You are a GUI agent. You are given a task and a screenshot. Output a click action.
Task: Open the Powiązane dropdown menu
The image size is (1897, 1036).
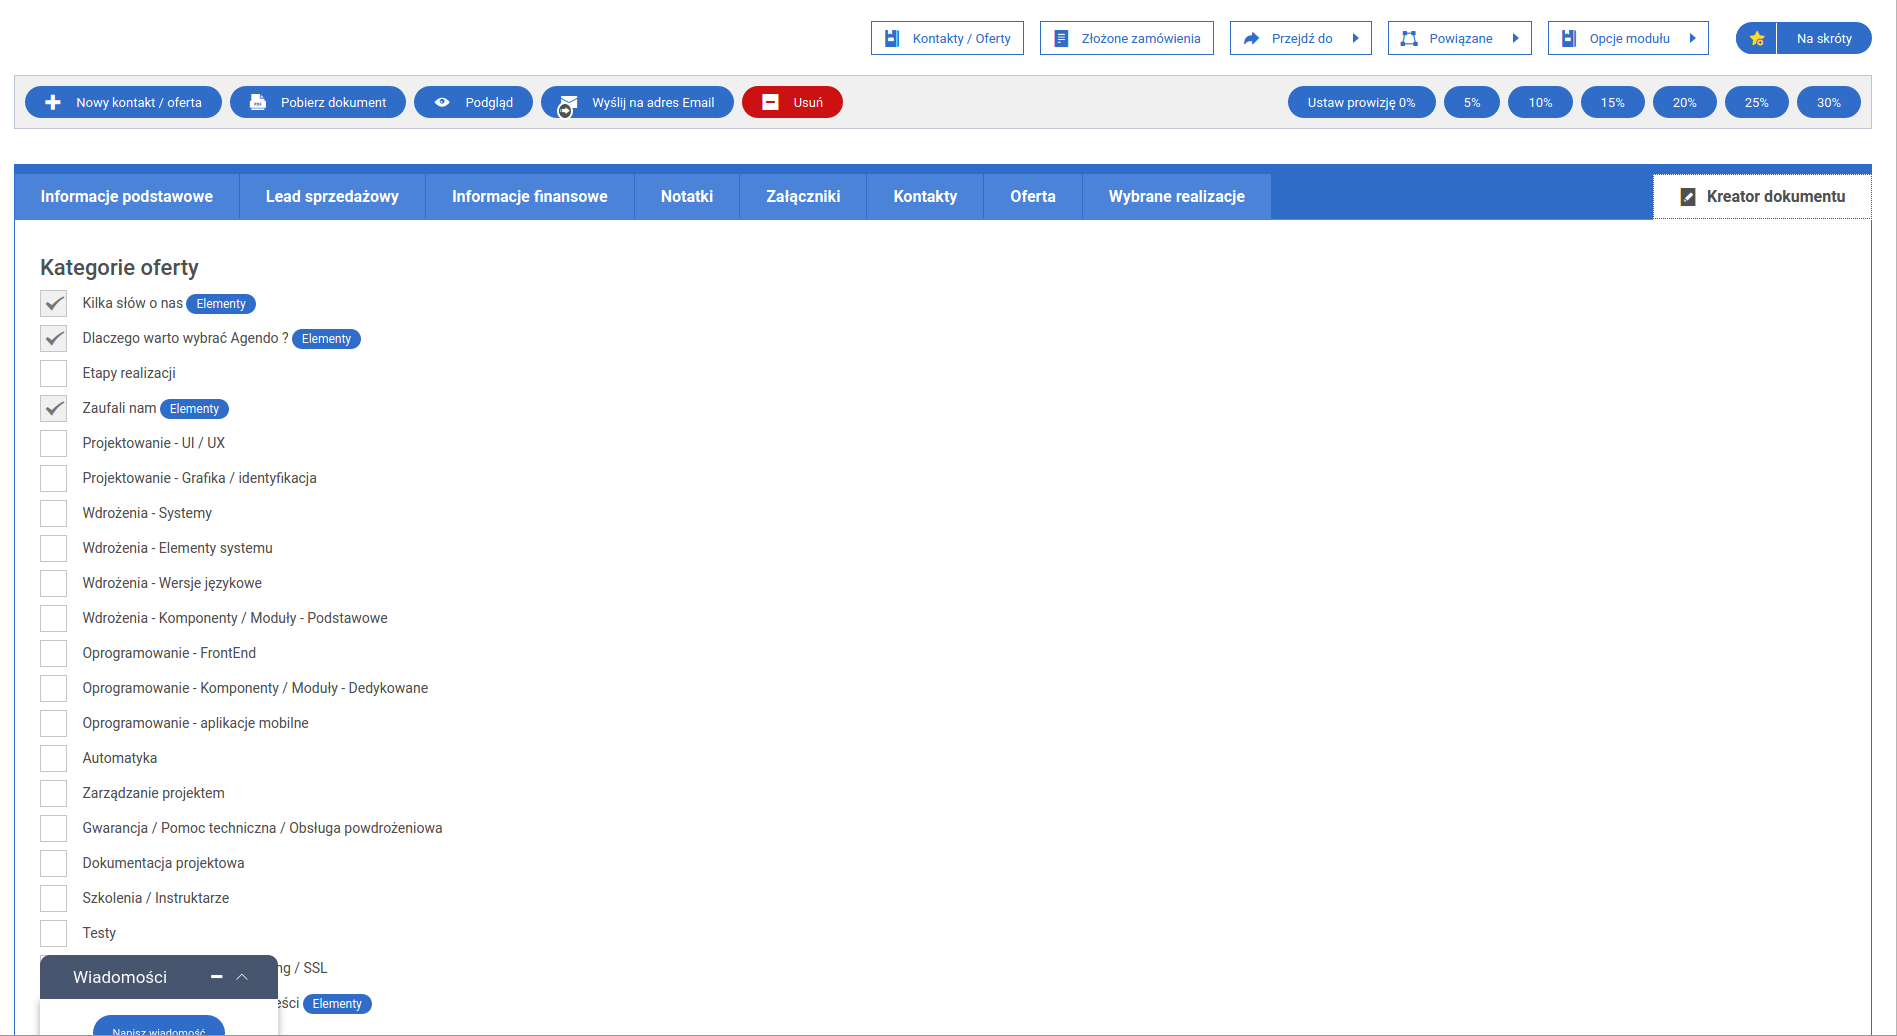pos(1459,39)
